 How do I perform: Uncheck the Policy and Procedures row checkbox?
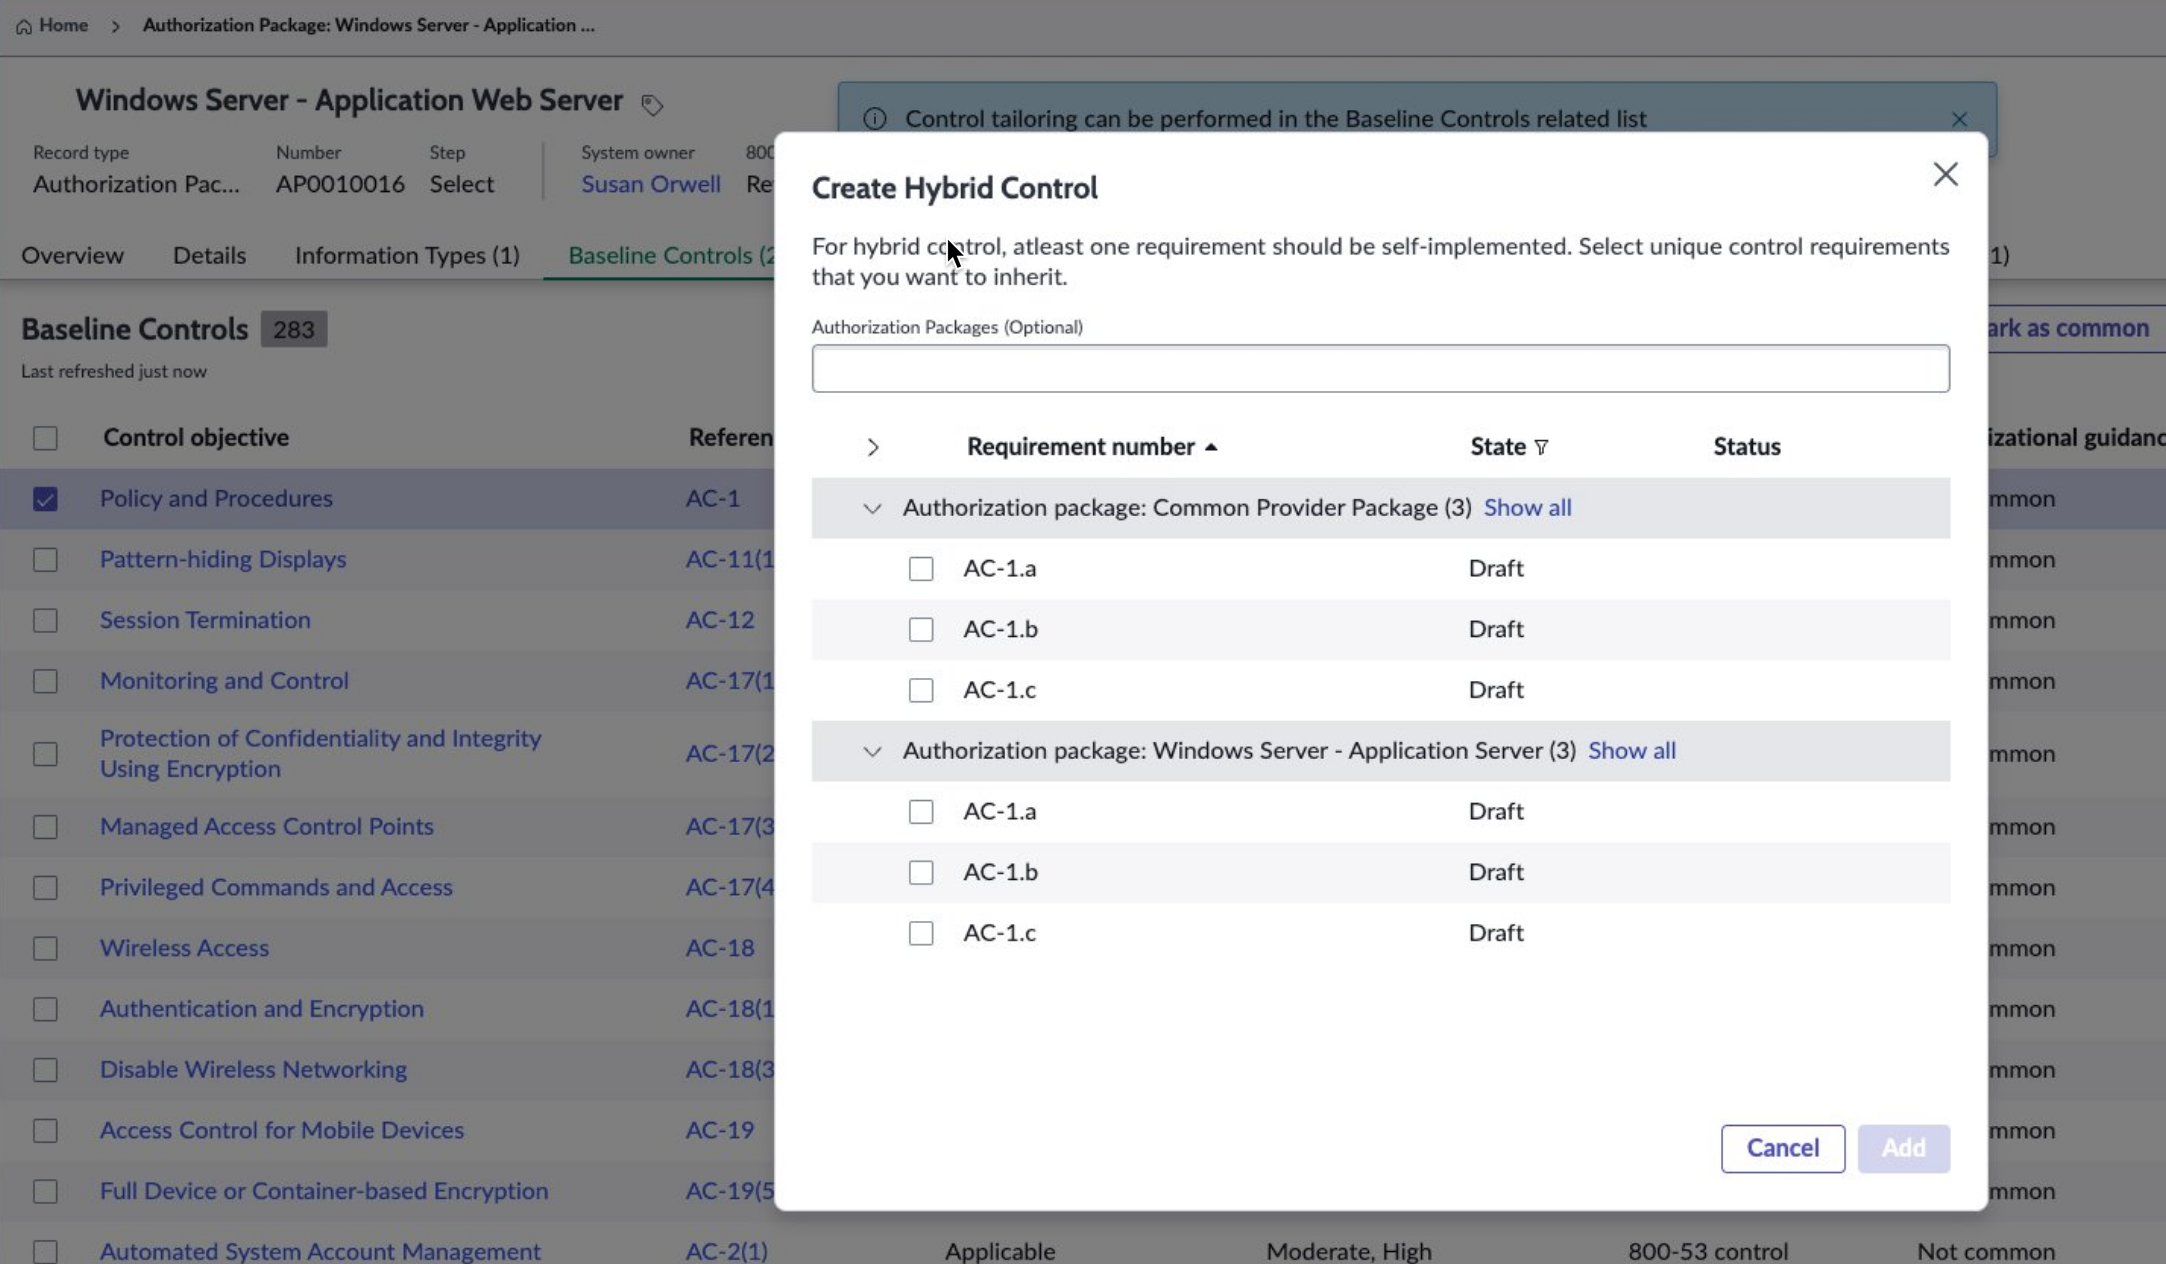click(x=45, y=499)
